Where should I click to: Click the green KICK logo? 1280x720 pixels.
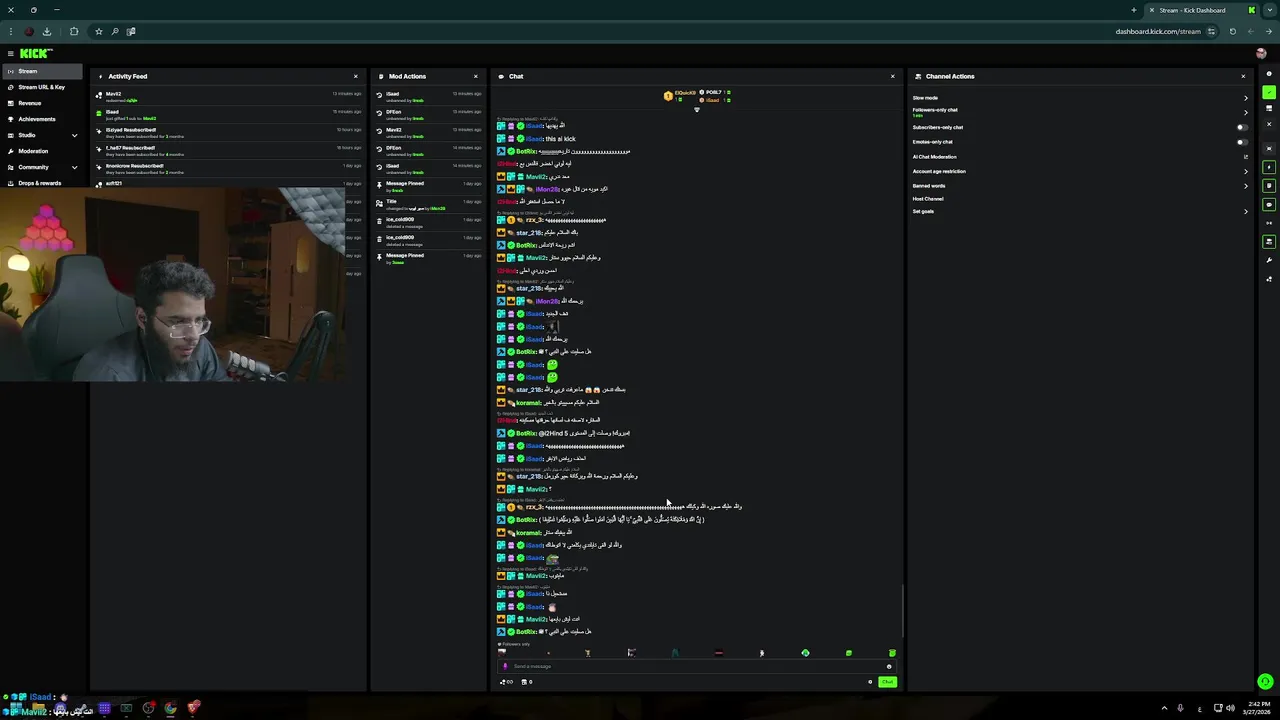click(35, 53)
